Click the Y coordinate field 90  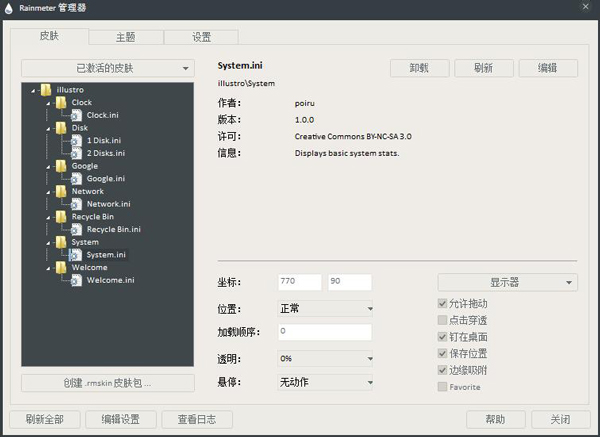(x=350, y=282)
